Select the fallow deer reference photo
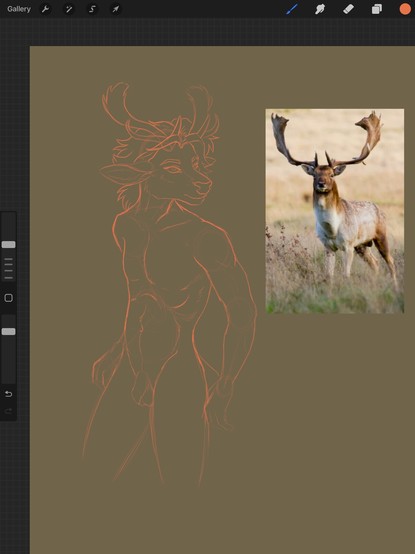 click(334, 211)
